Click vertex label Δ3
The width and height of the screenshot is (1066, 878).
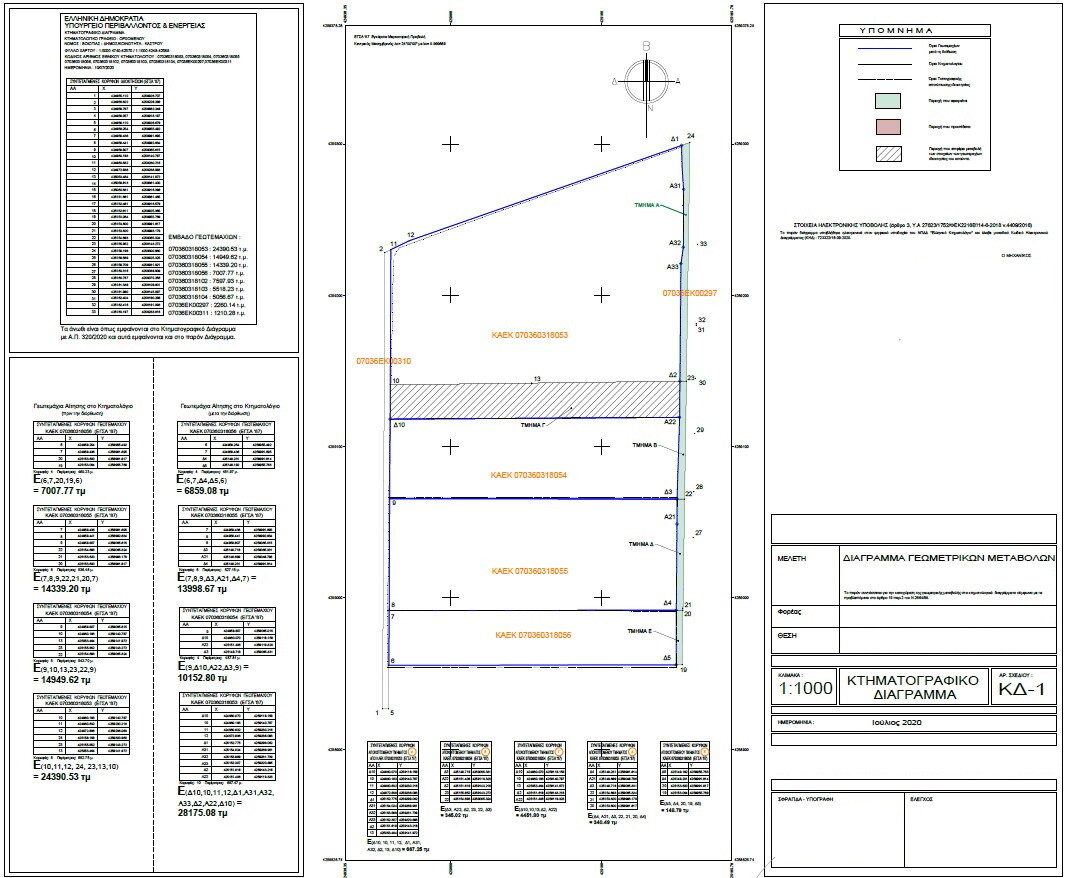pyautogui.click(x=668, y=492)
